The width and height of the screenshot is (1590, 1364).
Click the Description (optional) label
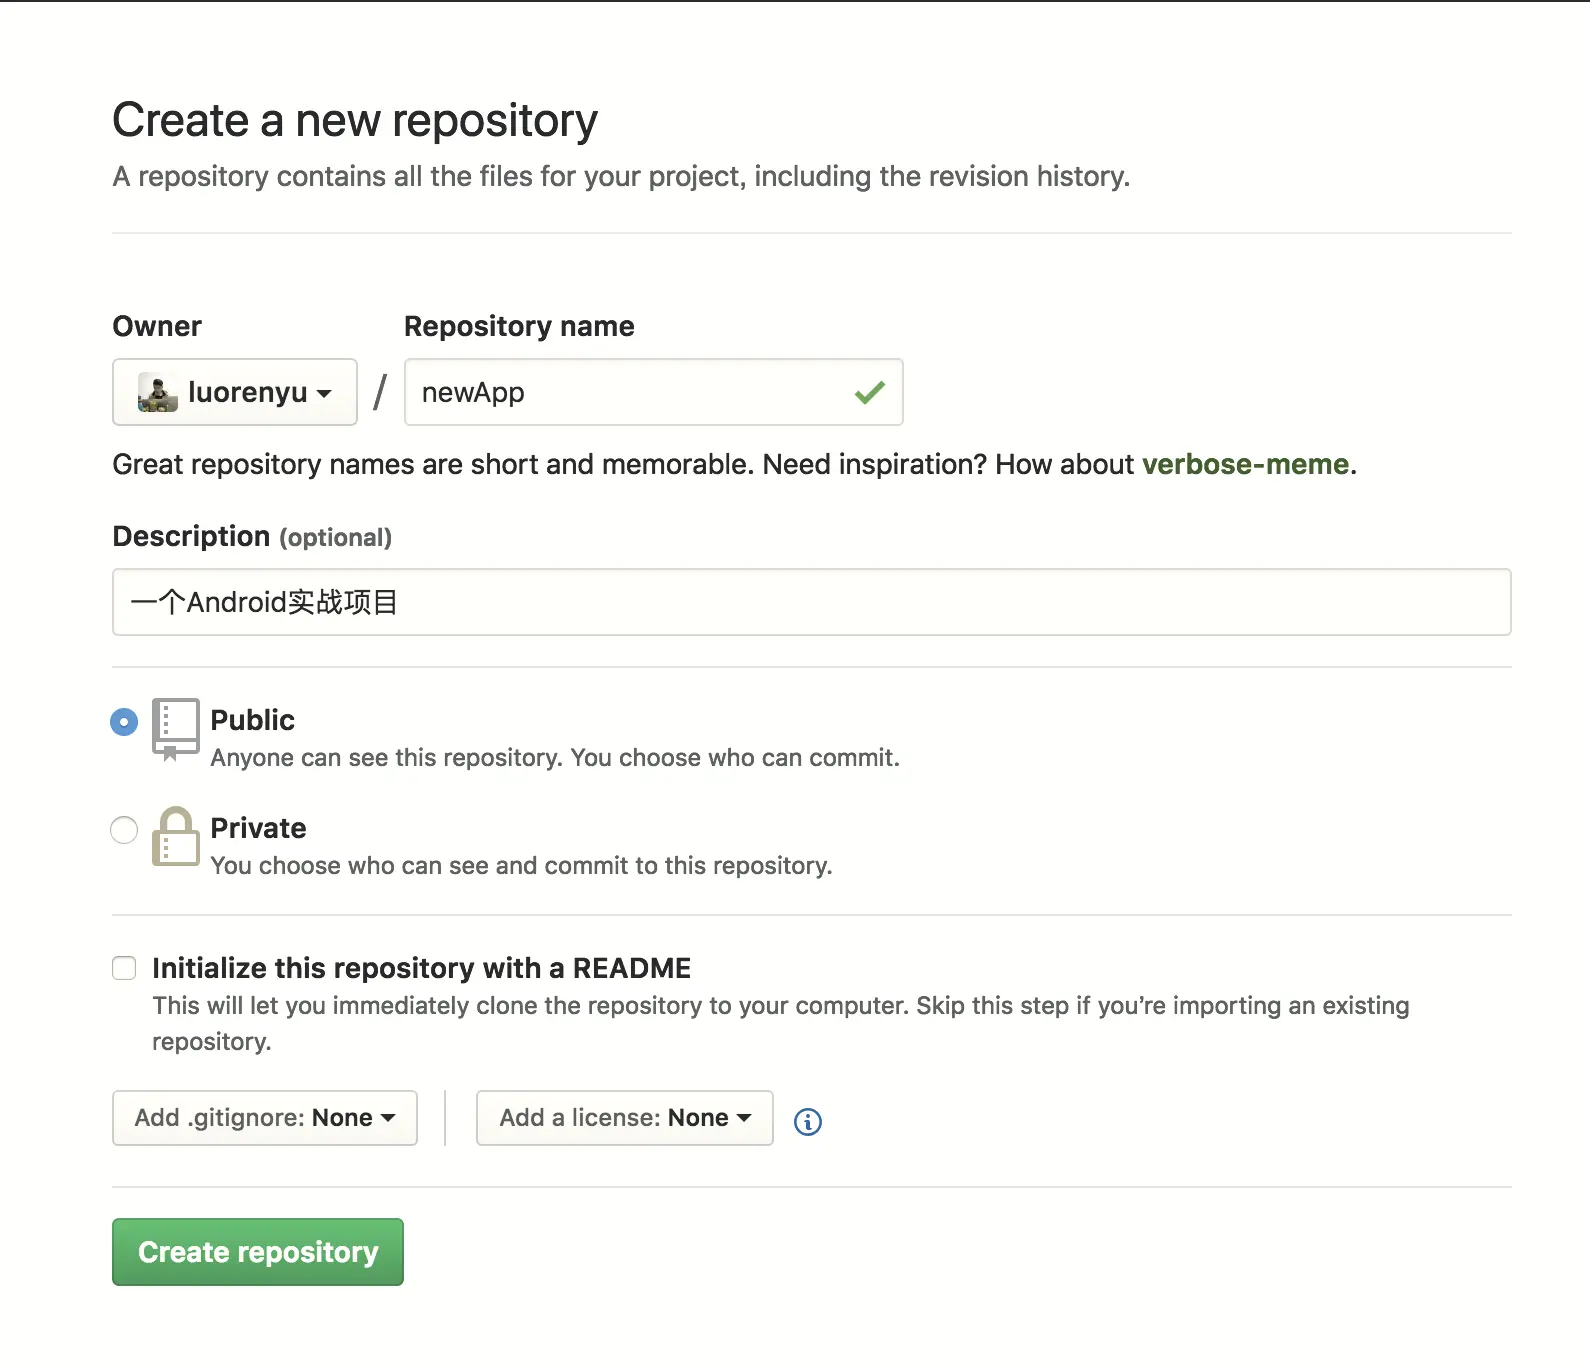[x=252, y=537]
